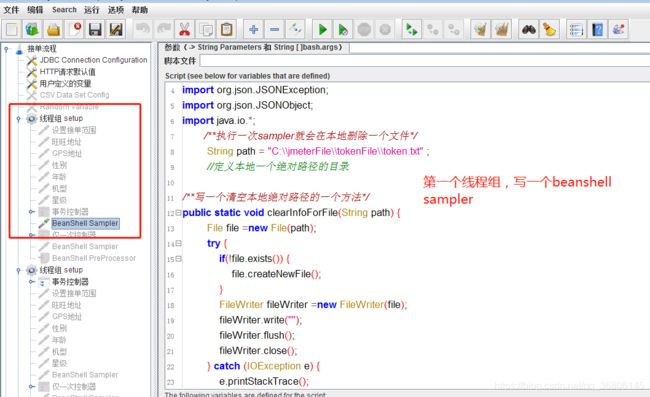650x397 pixels.
Task: Select the HTTP请求默认值 element
Action: pyautogui.click(x=68, y=72)
